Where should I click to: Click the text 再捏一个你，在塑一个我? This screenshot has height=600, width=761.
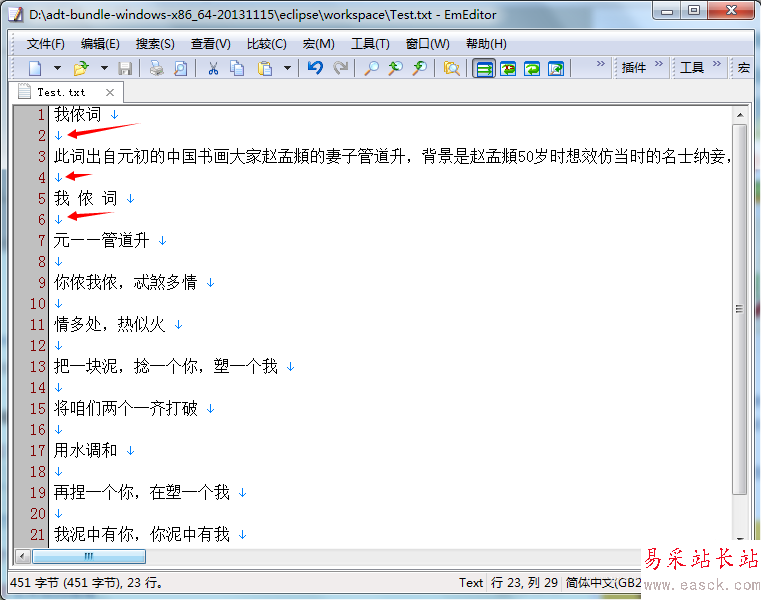[141, 492]
